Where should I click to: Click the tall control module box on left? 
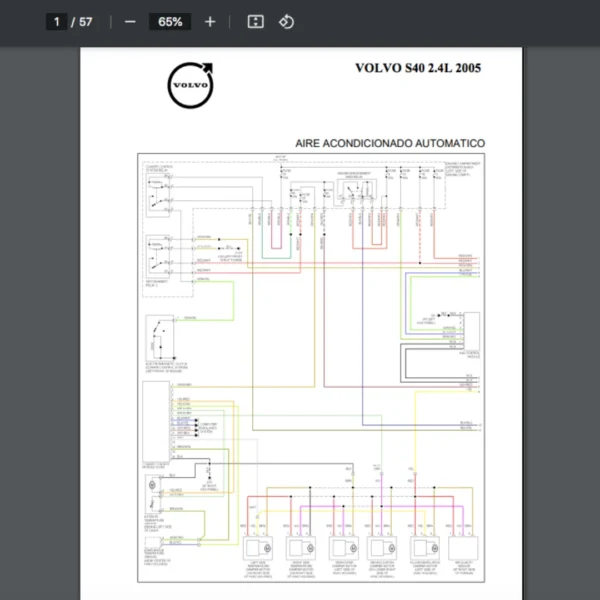coord(157,420)
